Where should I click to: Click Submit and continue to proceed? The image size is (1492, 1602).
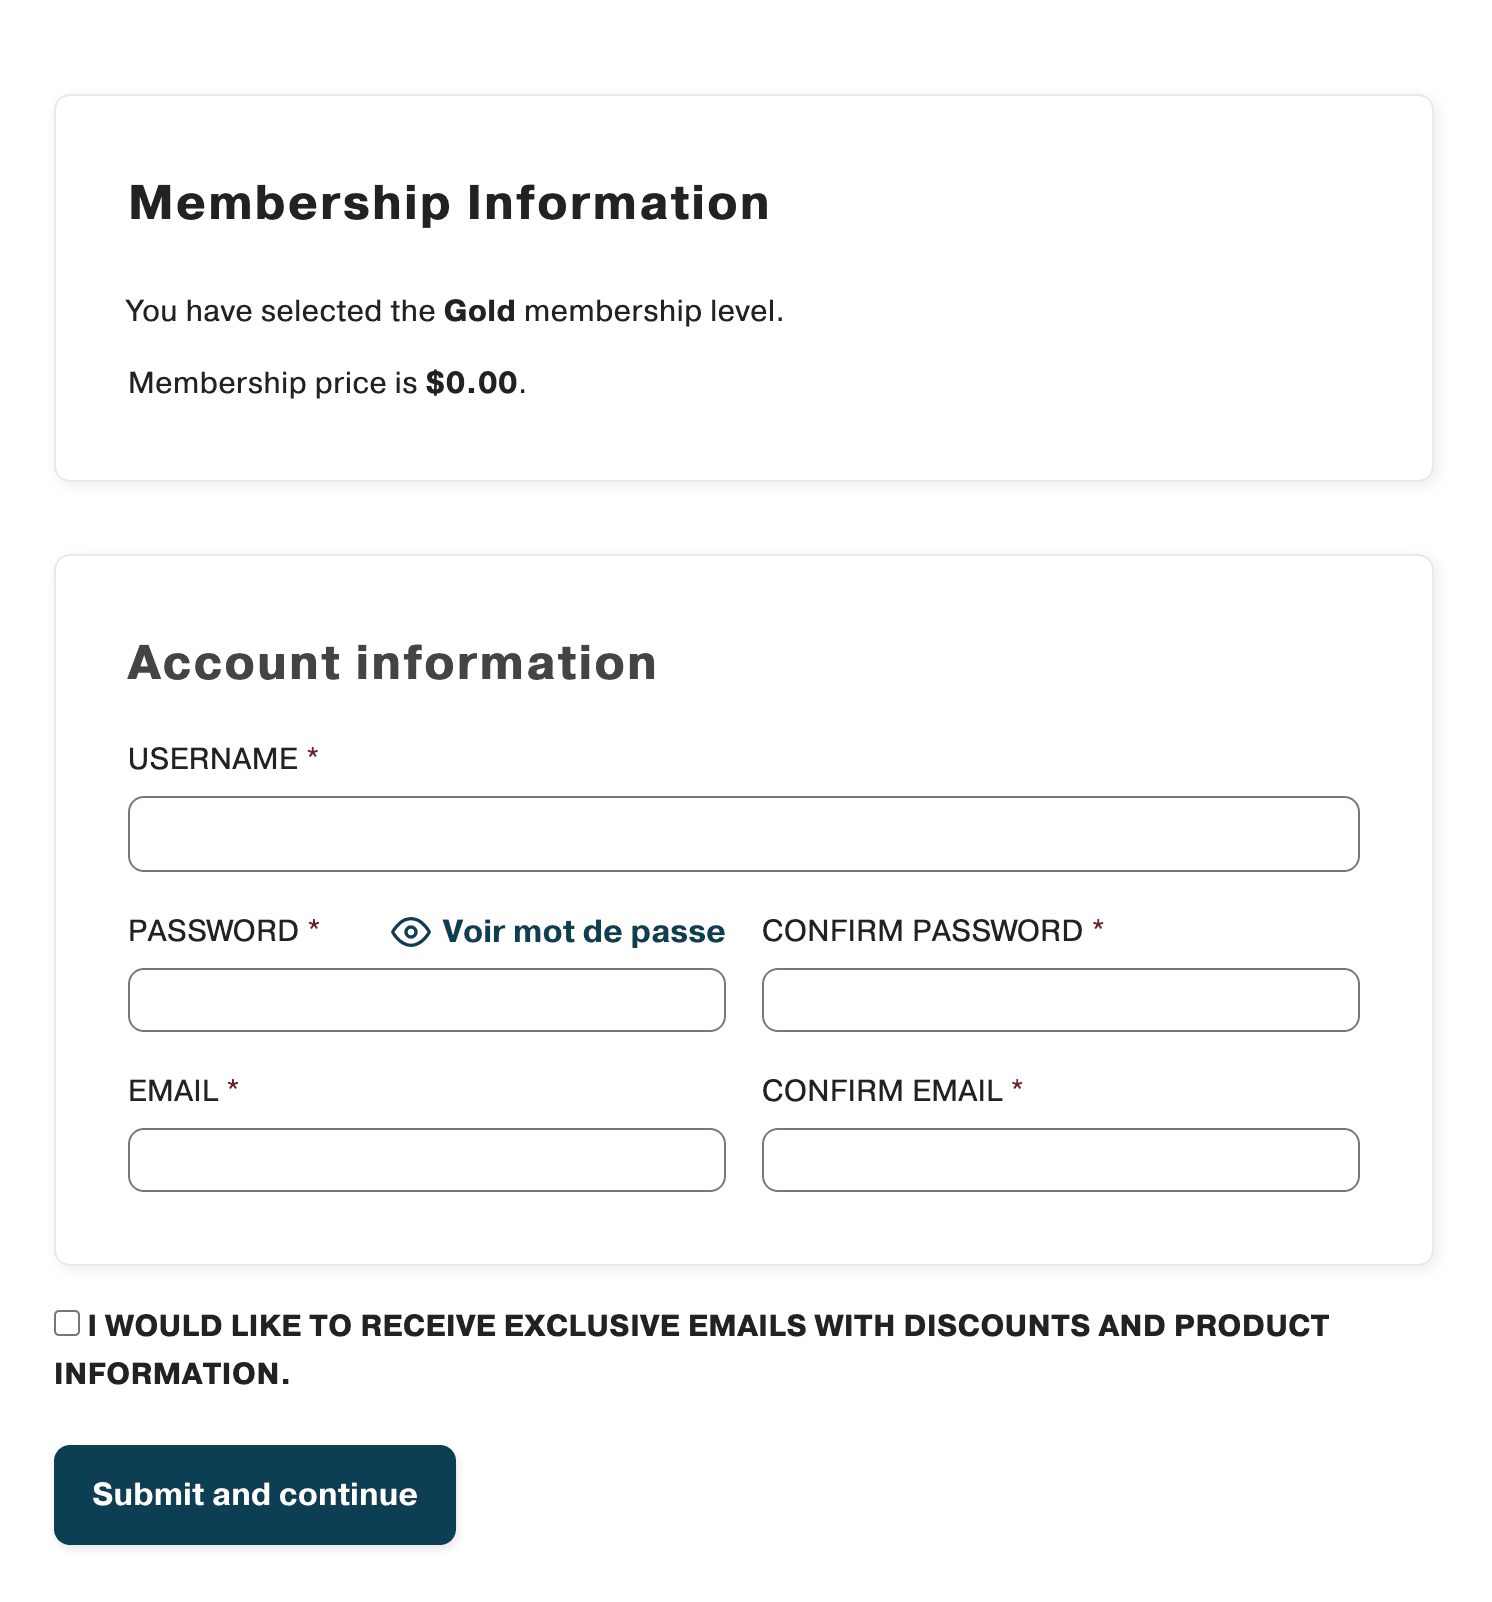tap(254, 1494)
